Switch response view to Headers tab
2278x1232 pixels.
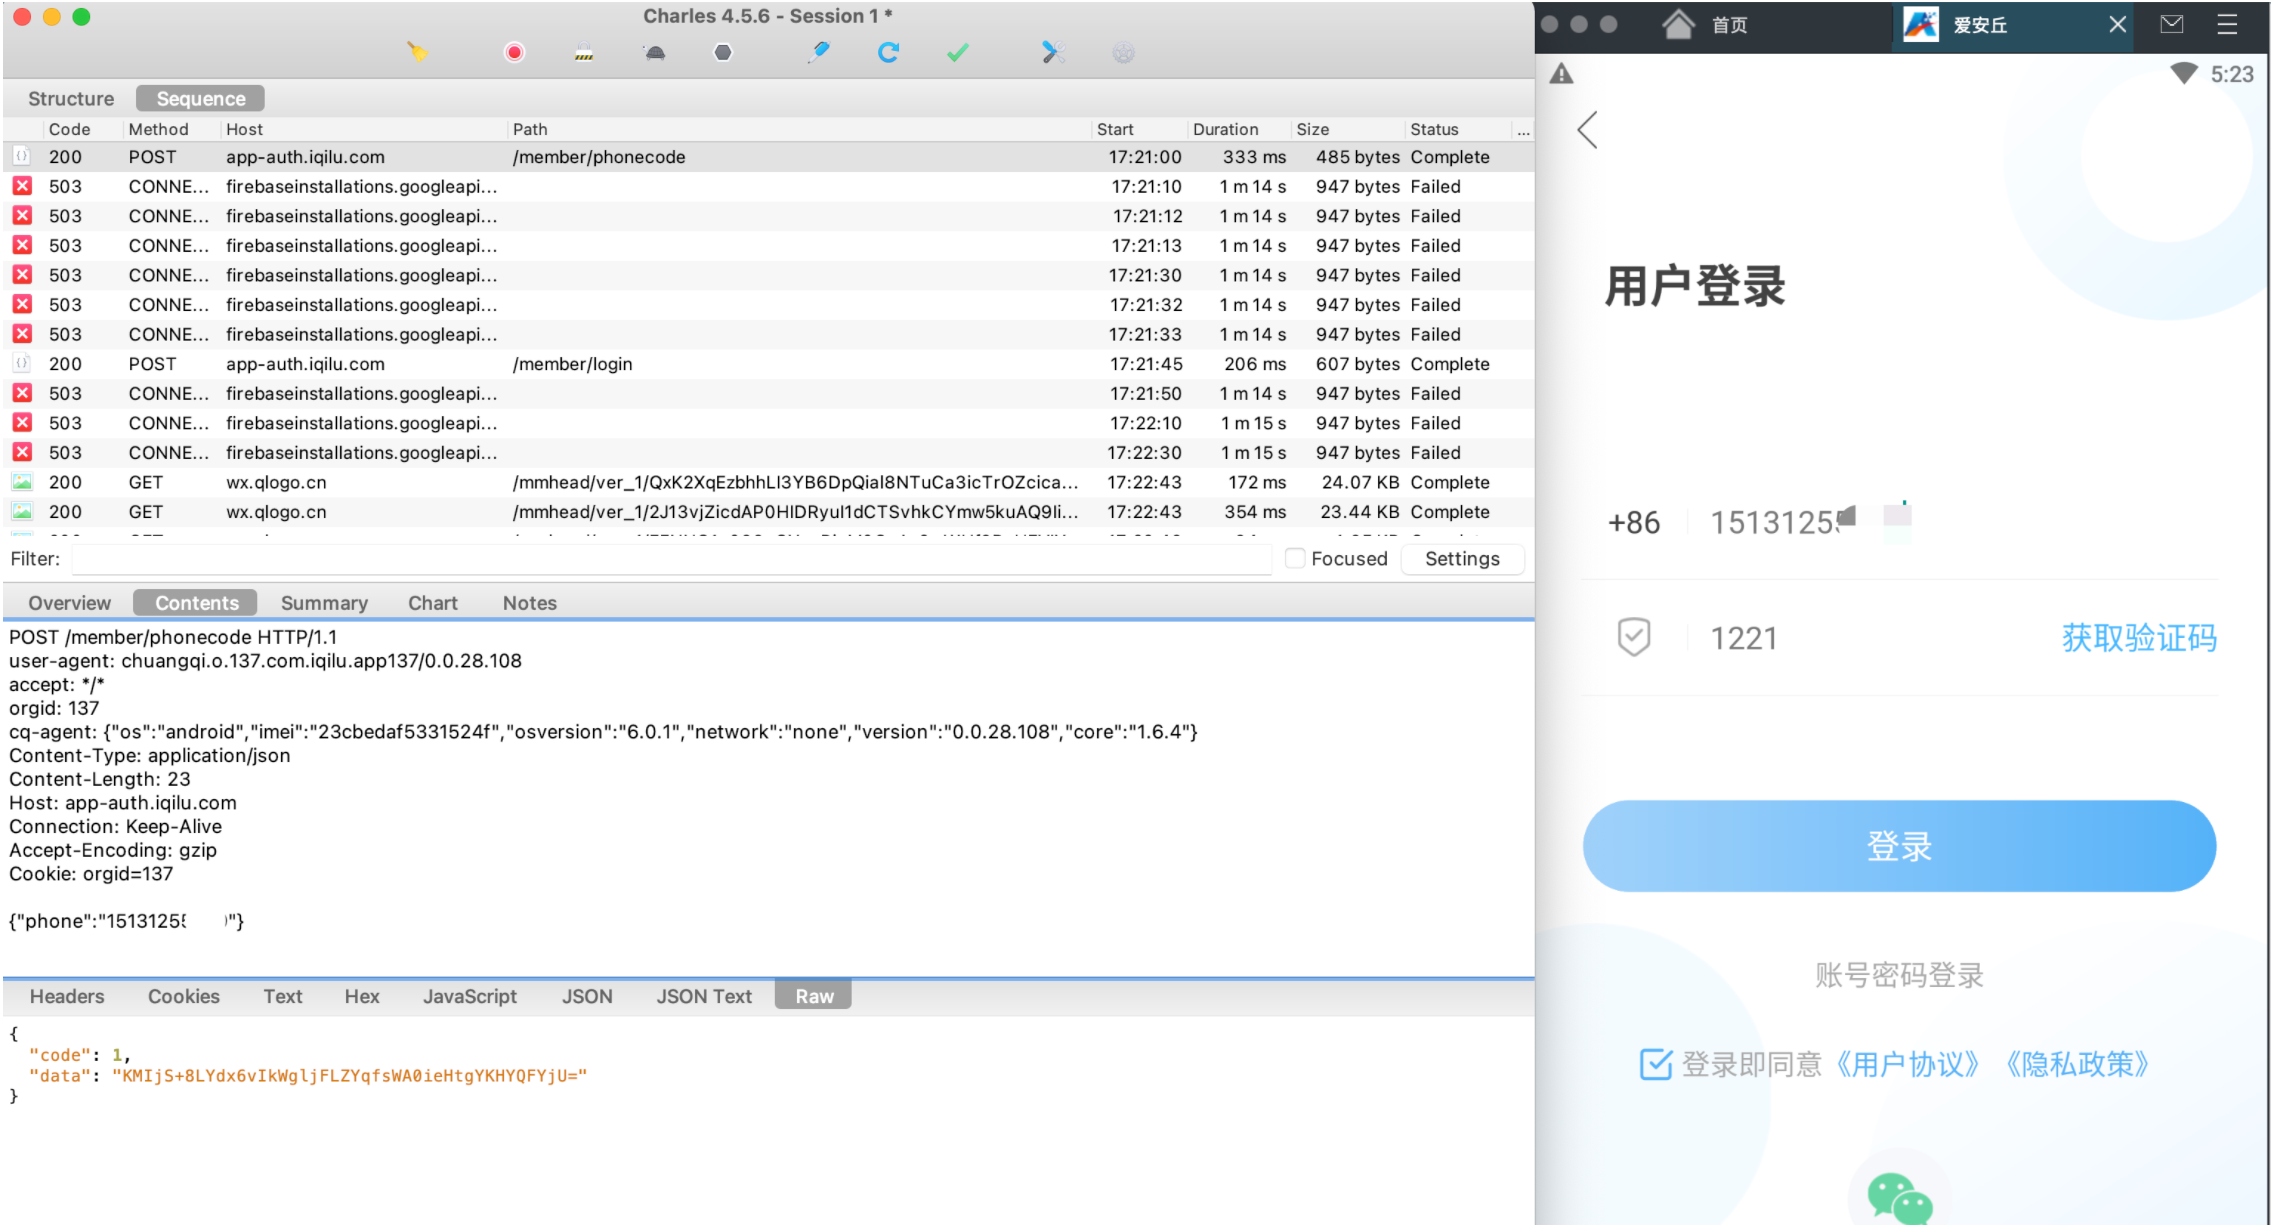66,996
